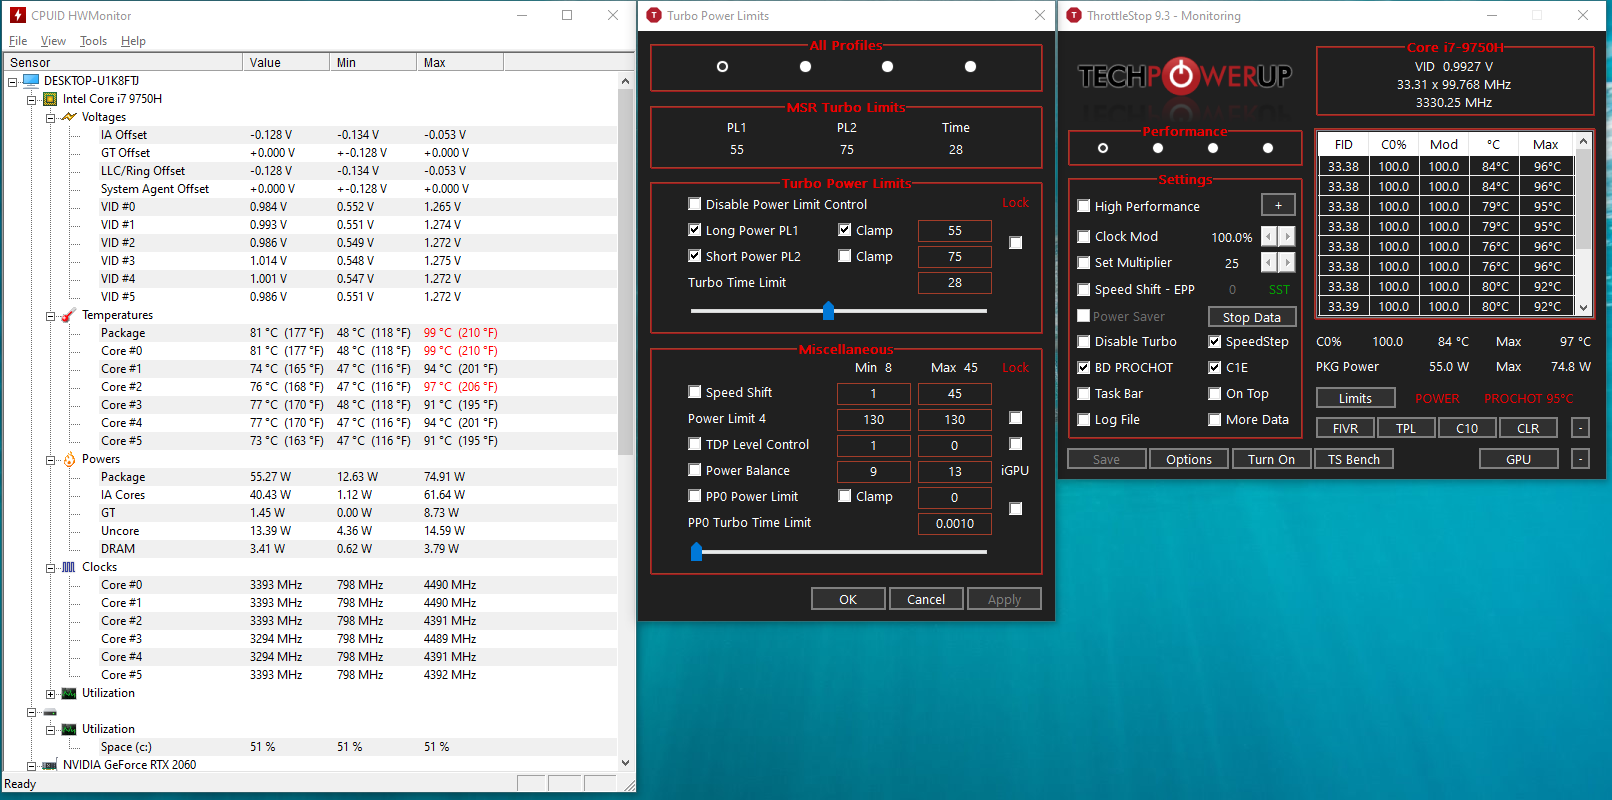Click the plus button beside High Performance
1612x800 pixels.
[x=1278, y=205]
